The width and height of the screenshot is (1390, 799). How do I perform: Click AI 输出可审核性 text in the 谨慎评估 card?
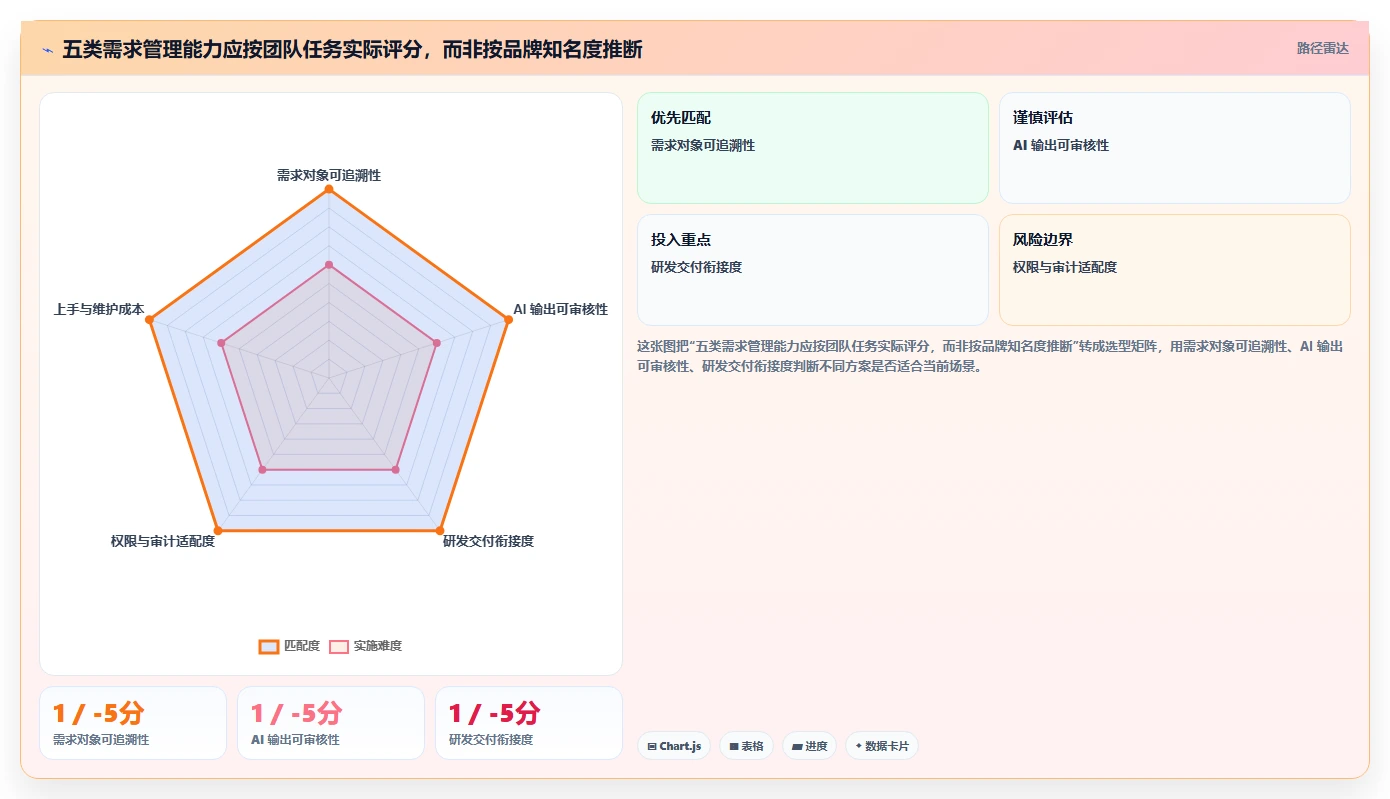tap(1061, 145)
